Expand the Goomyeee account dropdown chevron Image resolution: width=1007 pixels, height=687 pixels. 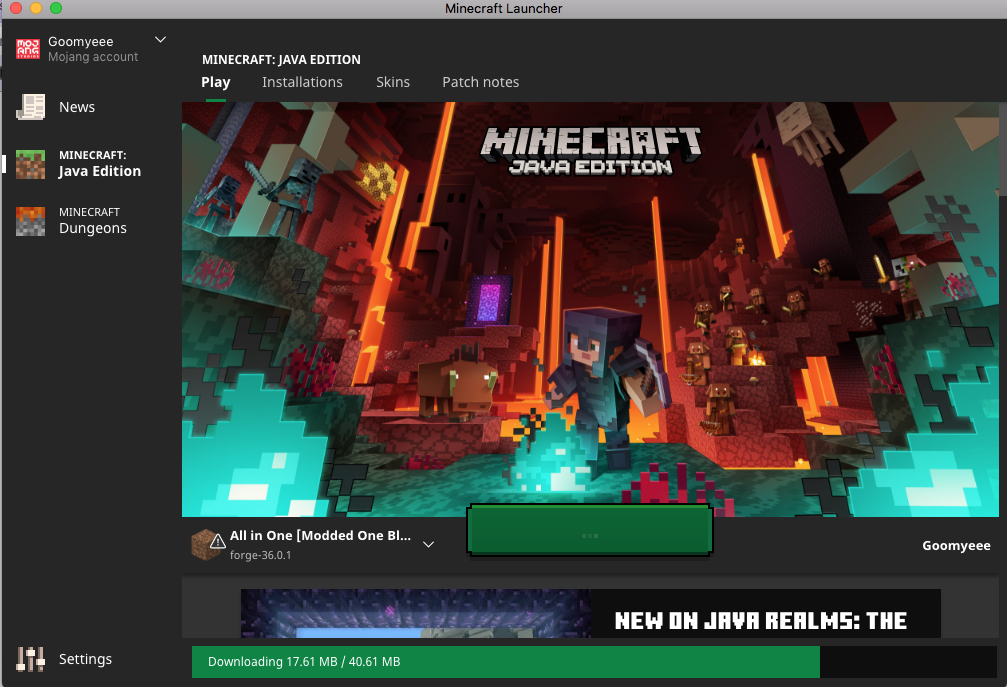tap(161, 40)
